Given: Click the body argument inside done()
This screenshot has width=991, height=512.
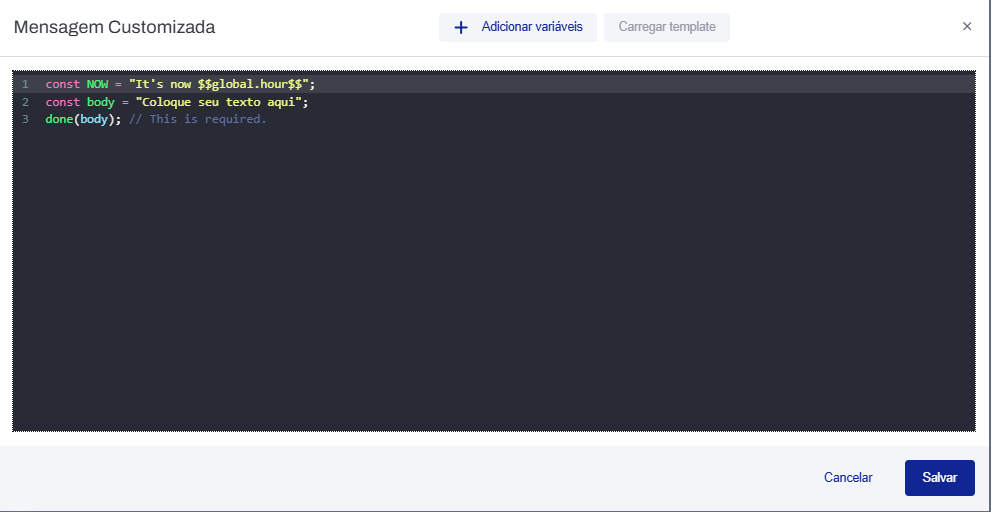Looking at the screenshot, I should click(94, 119).
